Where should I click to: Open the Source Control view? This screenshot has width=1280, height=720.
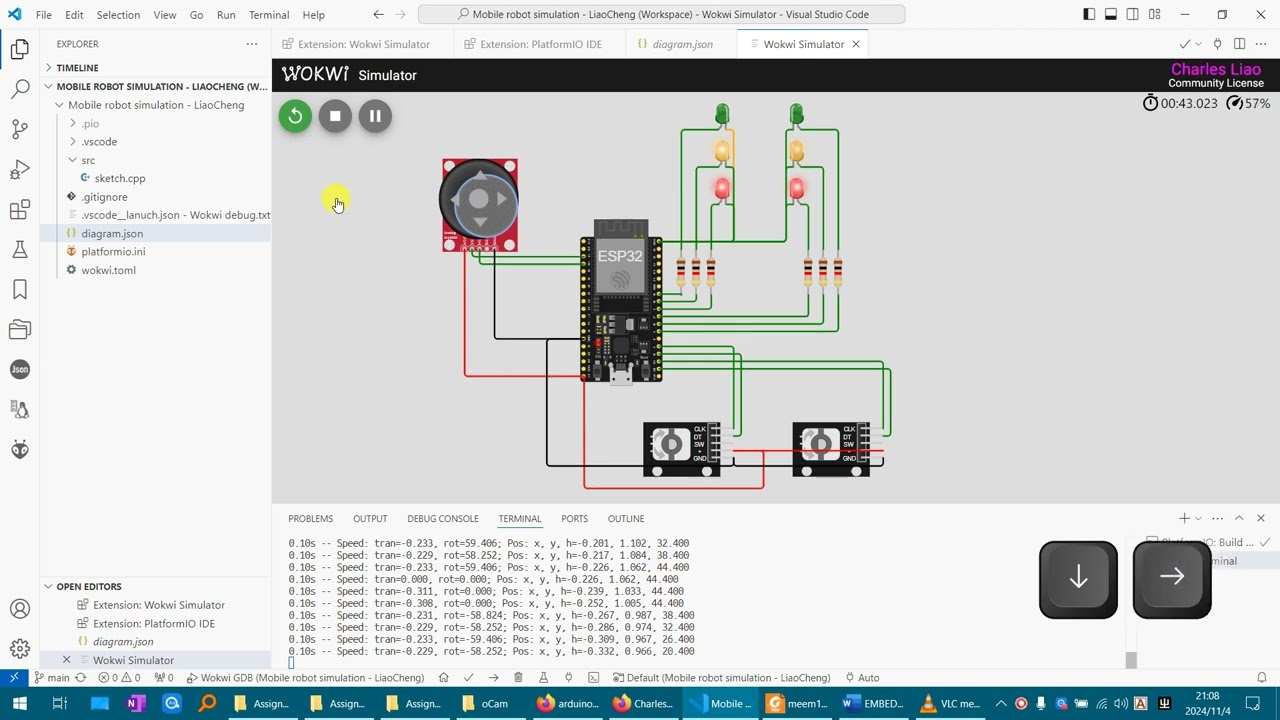[x=19, y=129]
